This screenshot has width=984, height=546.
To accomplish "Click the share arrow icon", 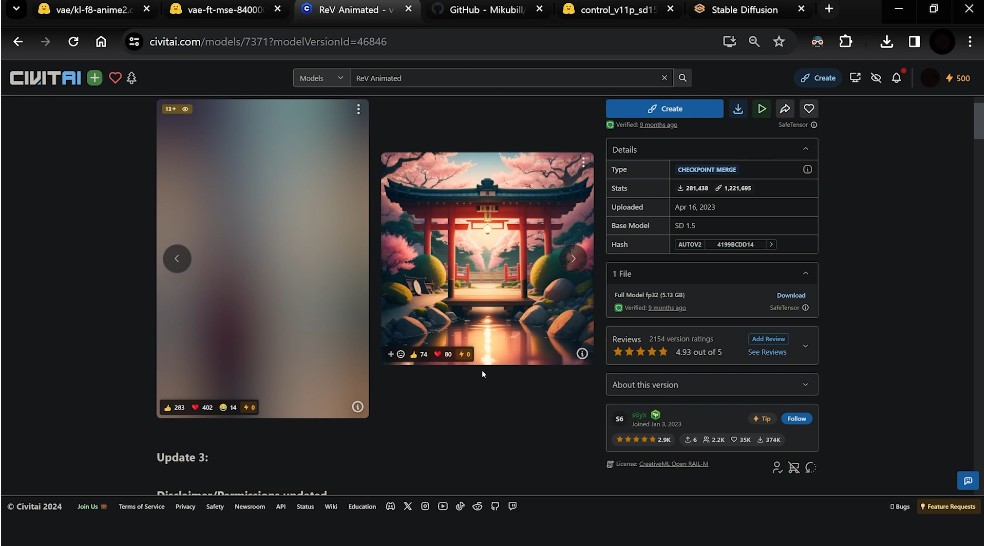I will pyautogui.click(x=785, y=109).
